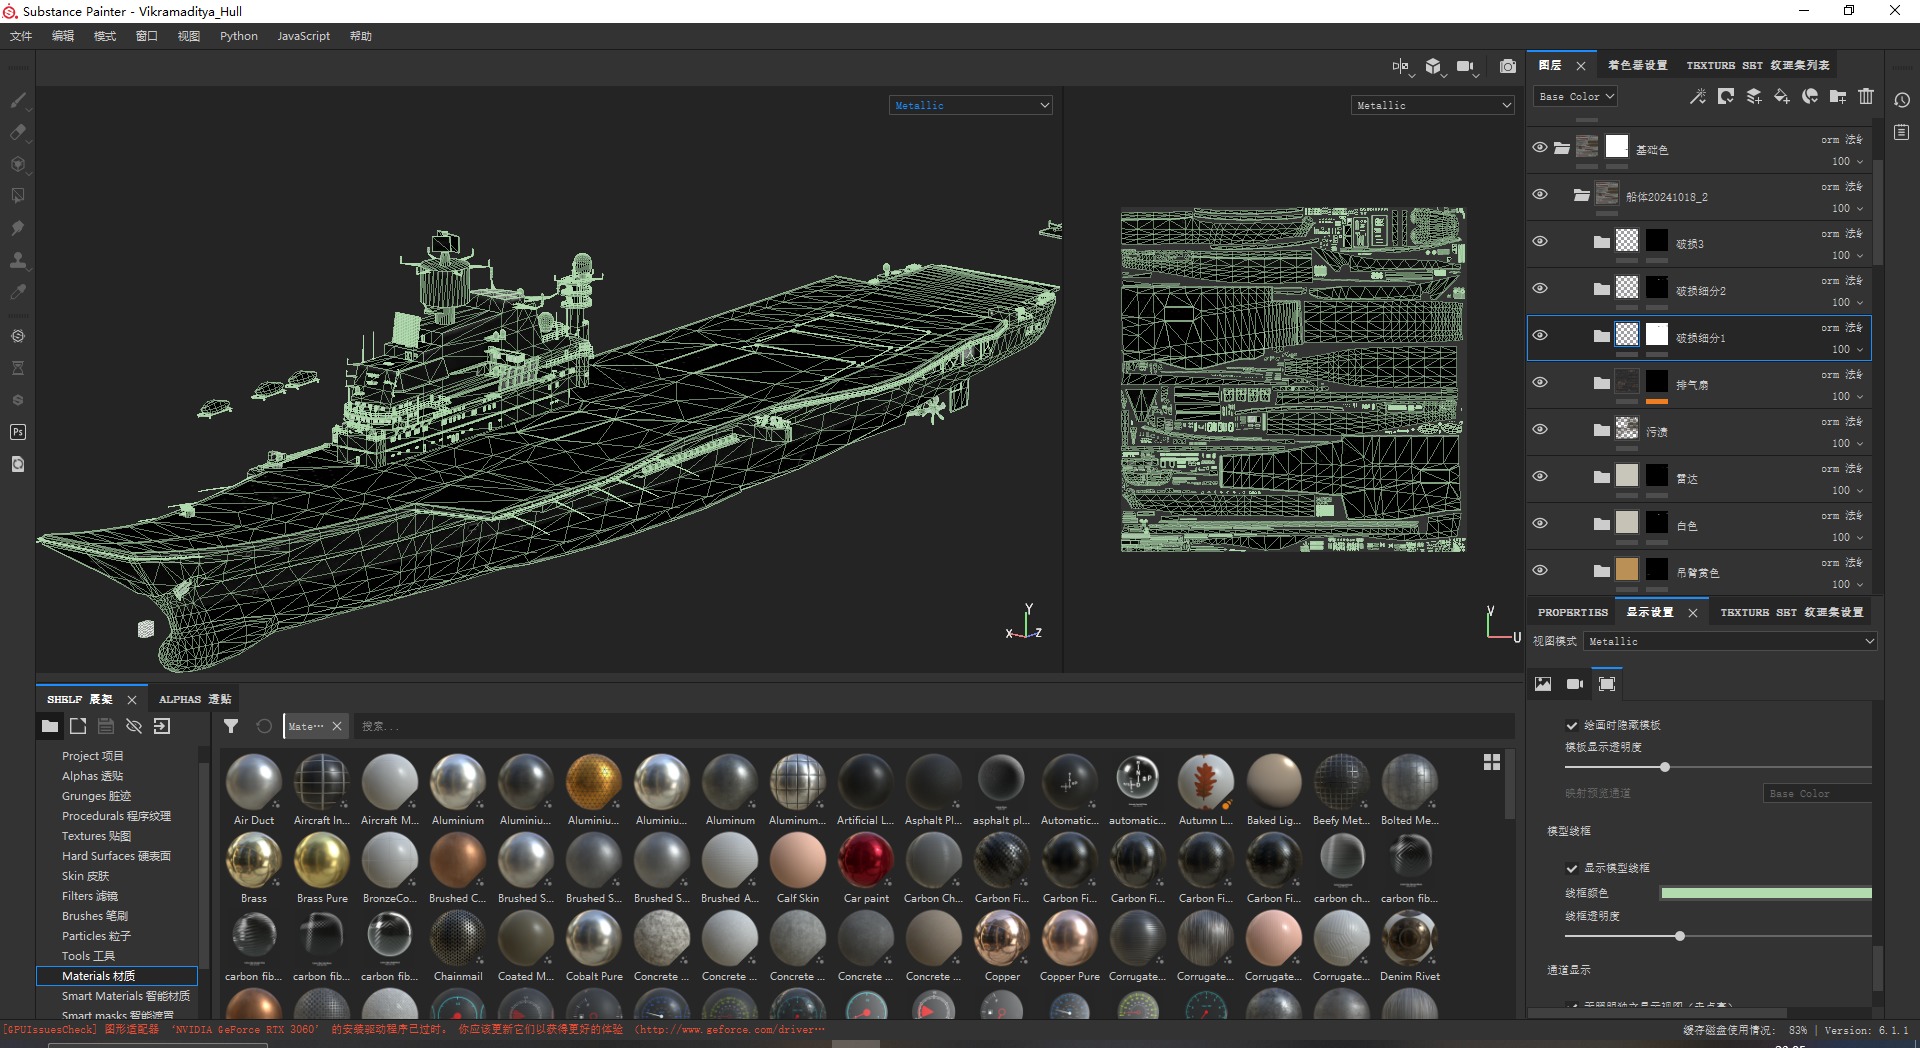This screenshot has width=1920, height=1048.
Task: Collapse the 船体20241018_2 folder
Action: tap(1581, 195)
